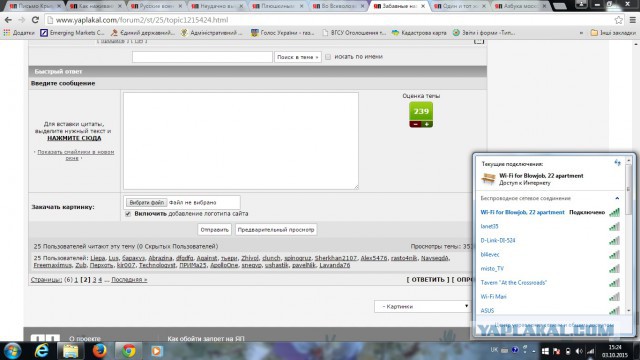
Task: Select the Wi-Fi Mari network
Action: (x=550, y=297)
